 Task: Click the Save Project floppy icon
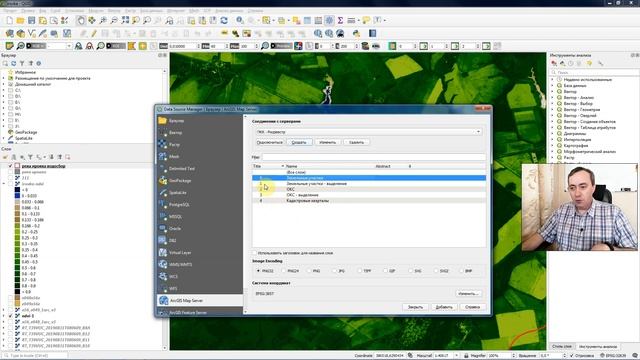pos(31,20)
